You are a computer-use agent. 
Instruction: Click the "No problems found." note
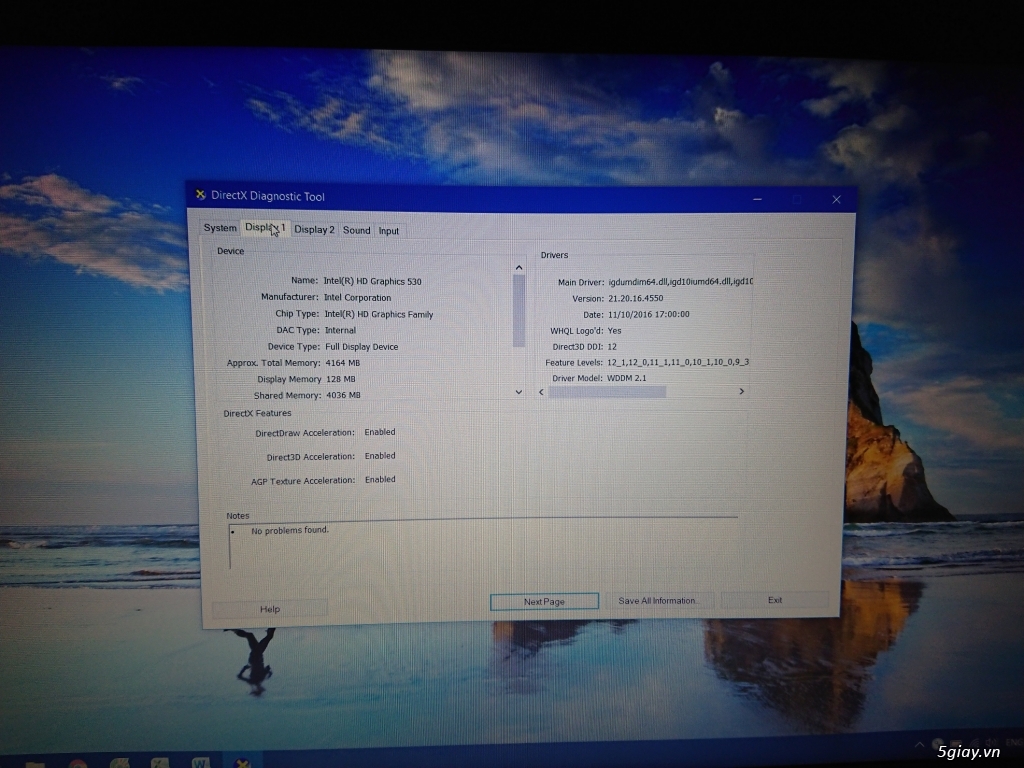(x=290, y=530)
